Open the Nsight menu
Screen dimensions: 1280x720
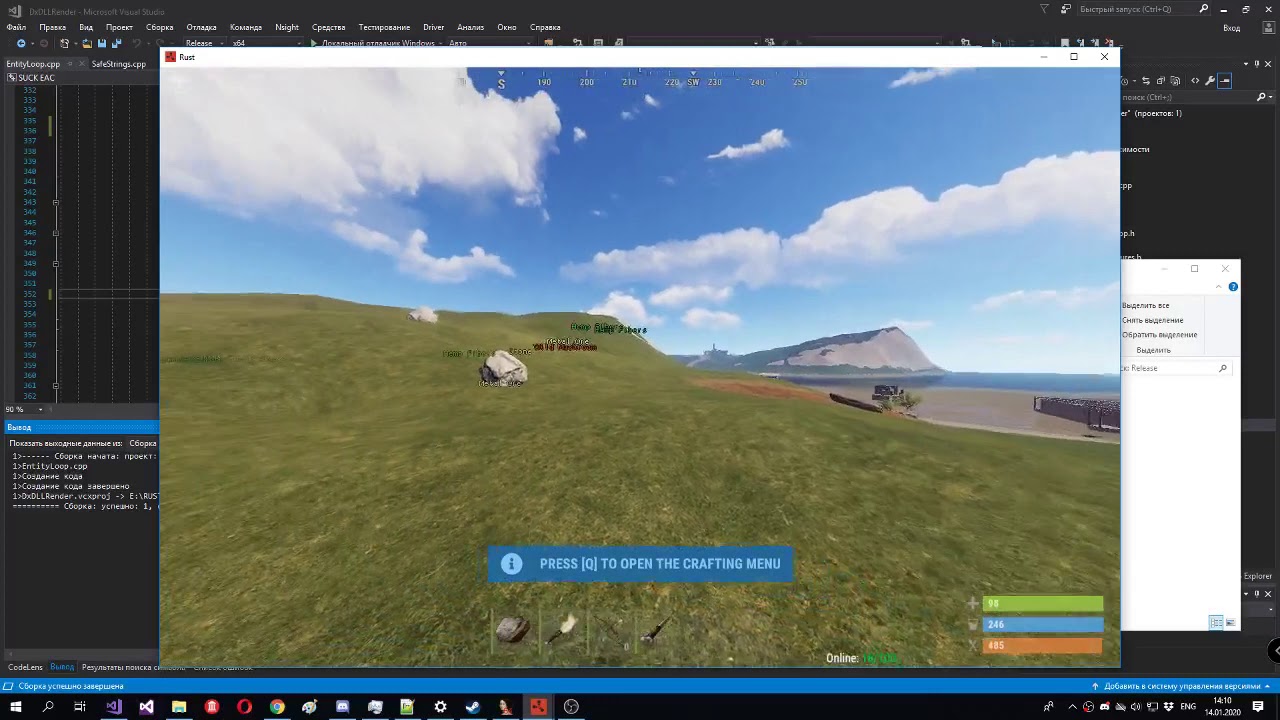[x=287, y=27]
